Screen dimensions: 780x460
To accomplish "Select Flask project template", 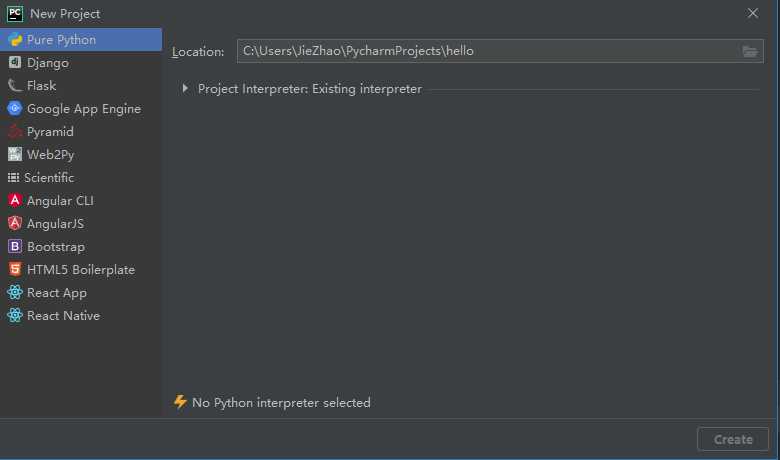I will (x=81, y=86).
